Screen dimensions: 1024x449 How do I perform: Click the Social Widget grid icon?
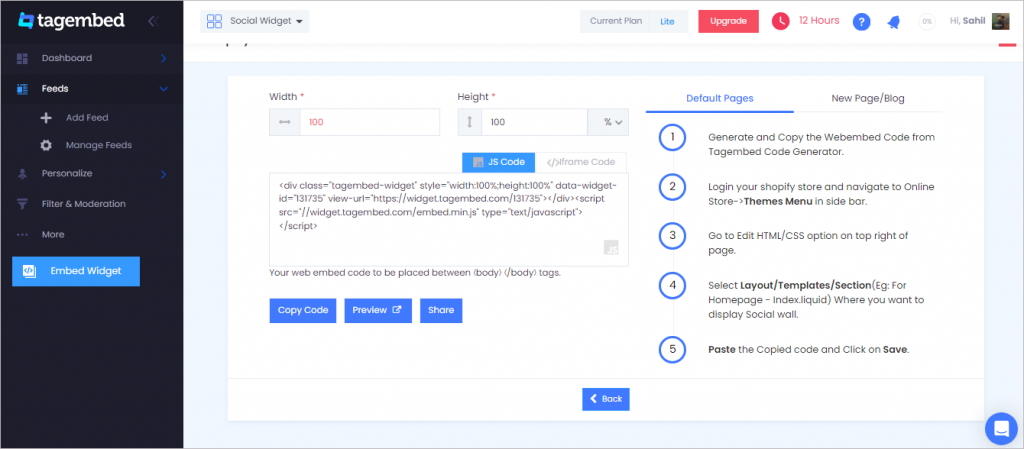214,21
